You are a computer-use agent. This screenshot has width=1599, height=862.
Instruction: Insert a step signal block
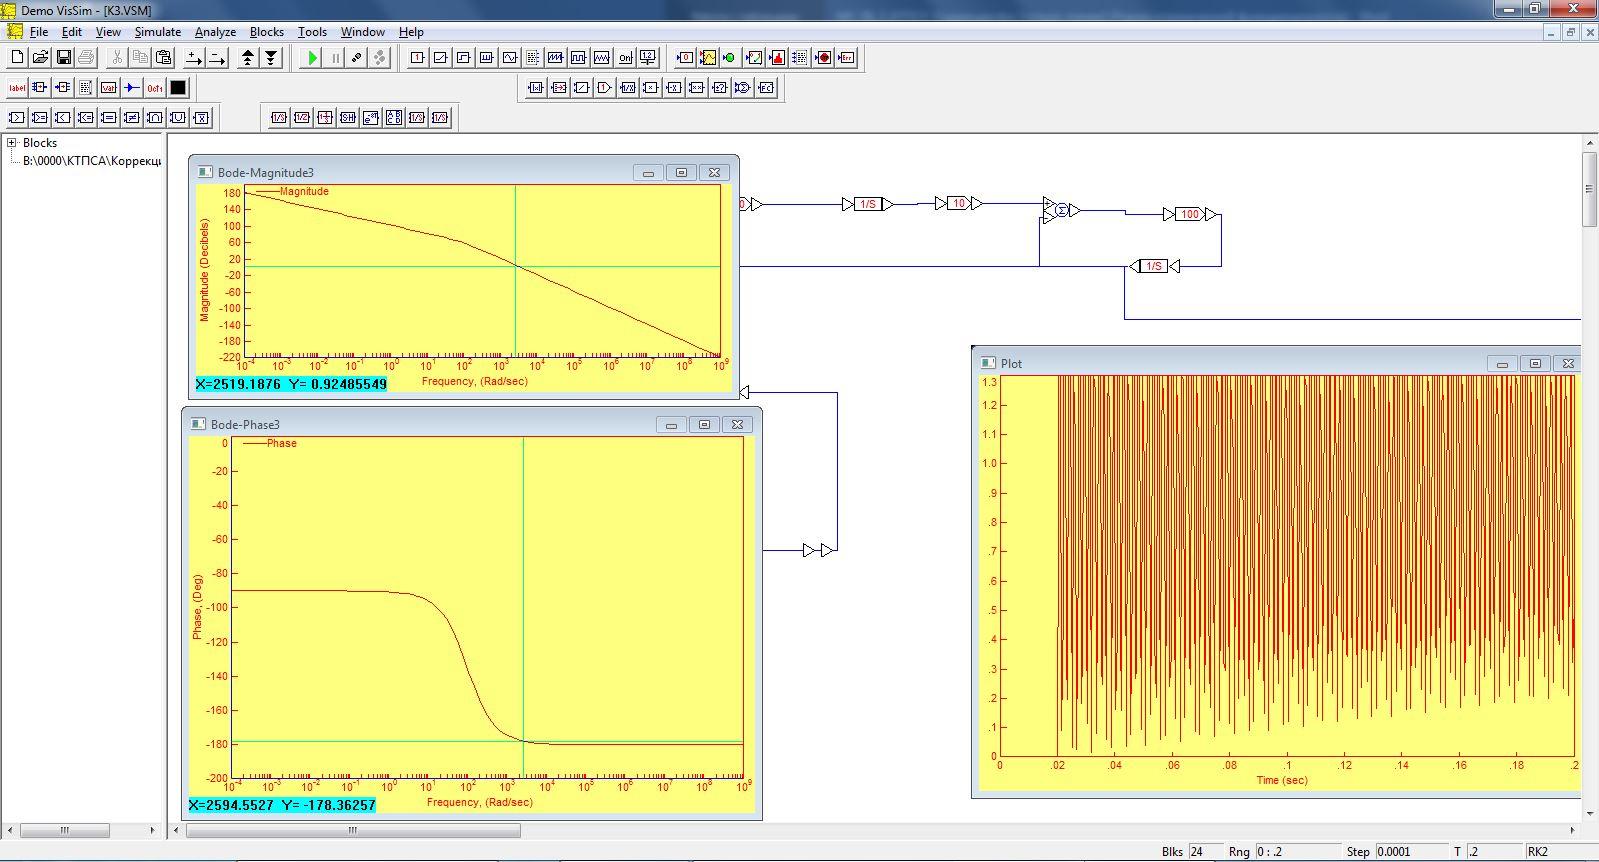[463, 58]
